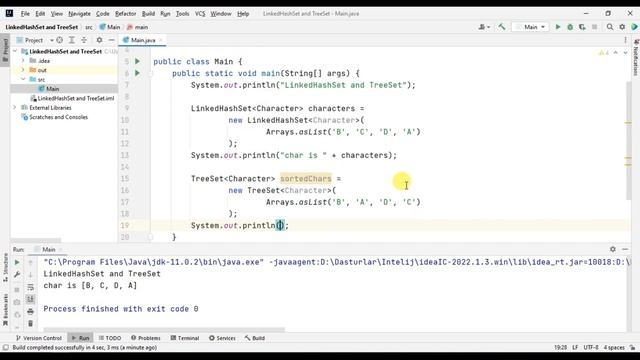The width and height of the screenshot is (640, 360).
Task: Go to next highlighted error arrow
Action: point(625,53)
